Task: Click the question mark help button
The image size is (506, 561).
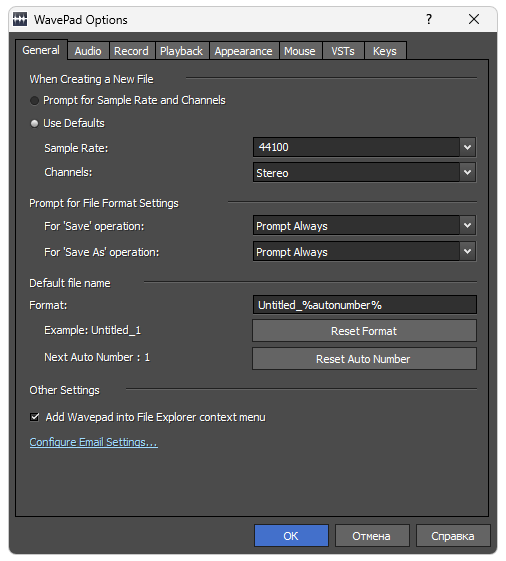Action: point(429,19)
